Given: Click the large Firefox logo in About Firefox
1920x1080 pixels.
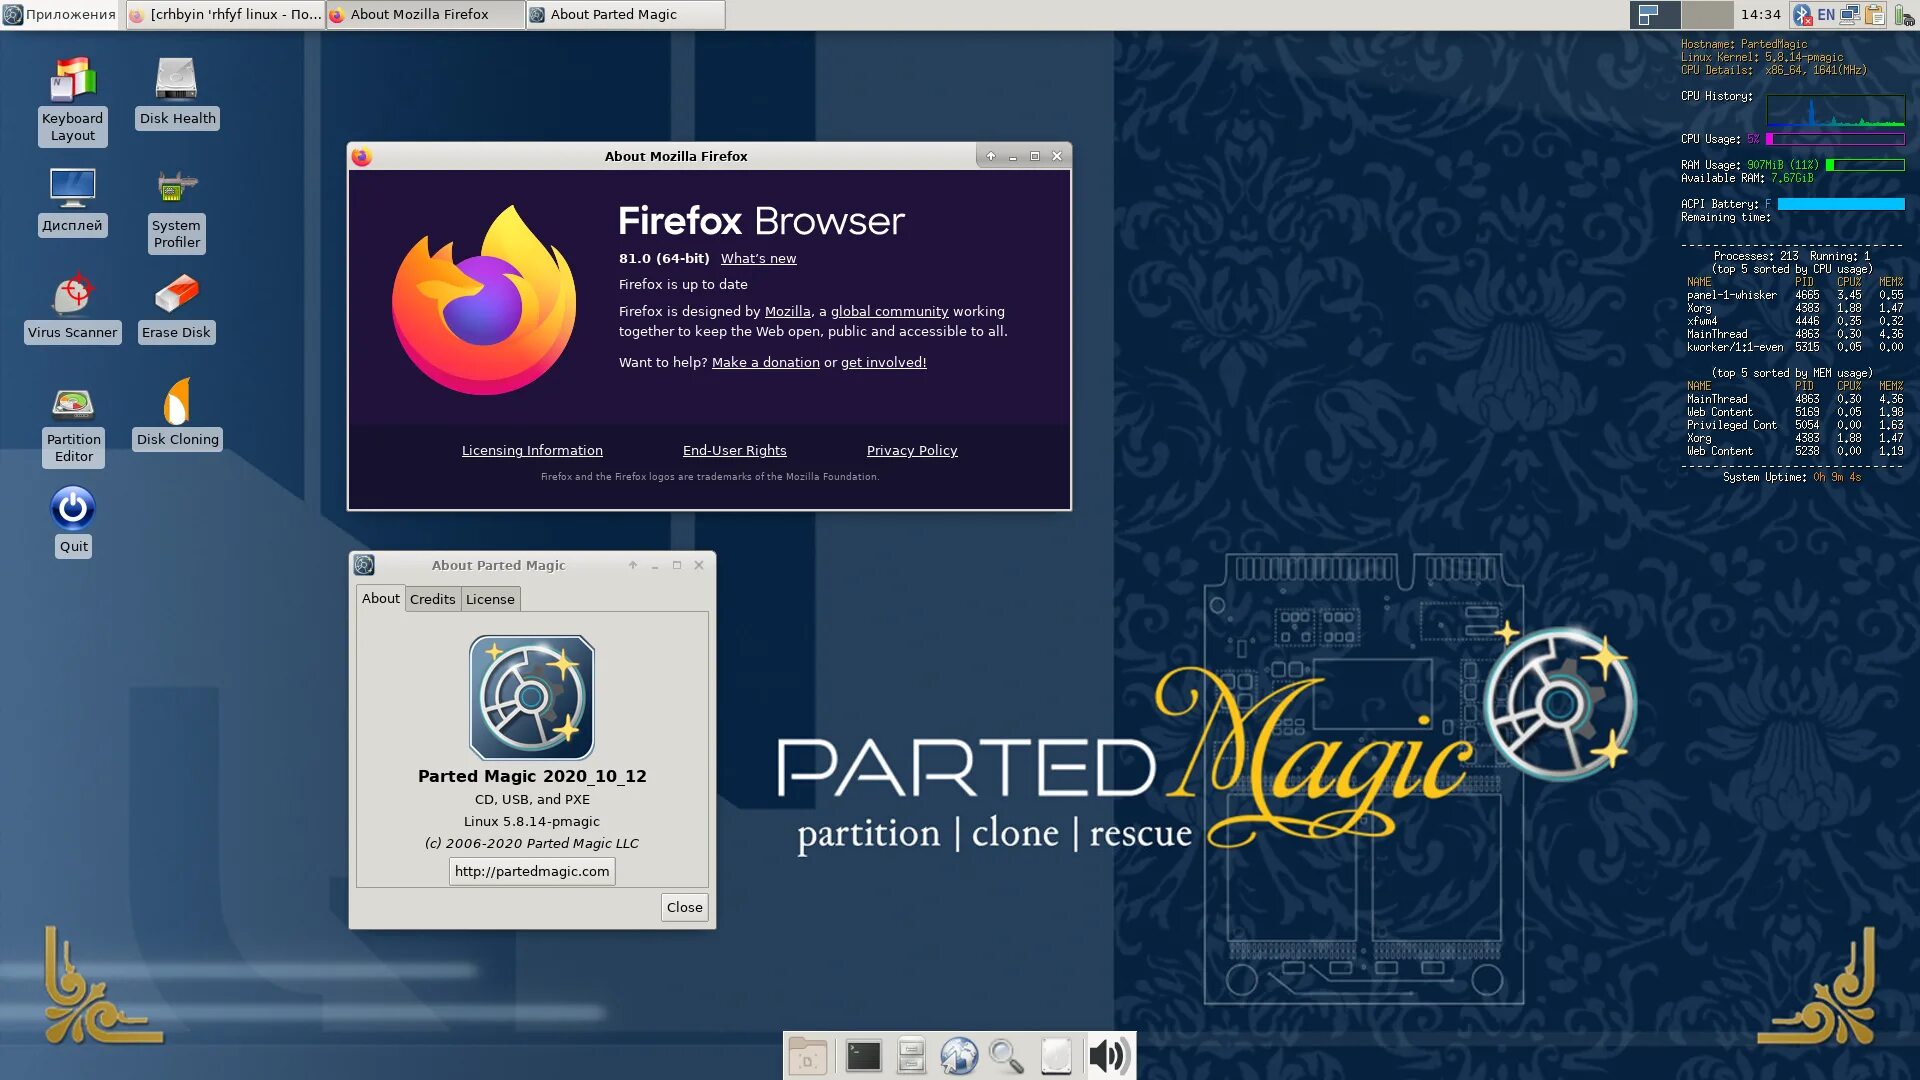Looking at the screenshot, I should click(485, 300).
